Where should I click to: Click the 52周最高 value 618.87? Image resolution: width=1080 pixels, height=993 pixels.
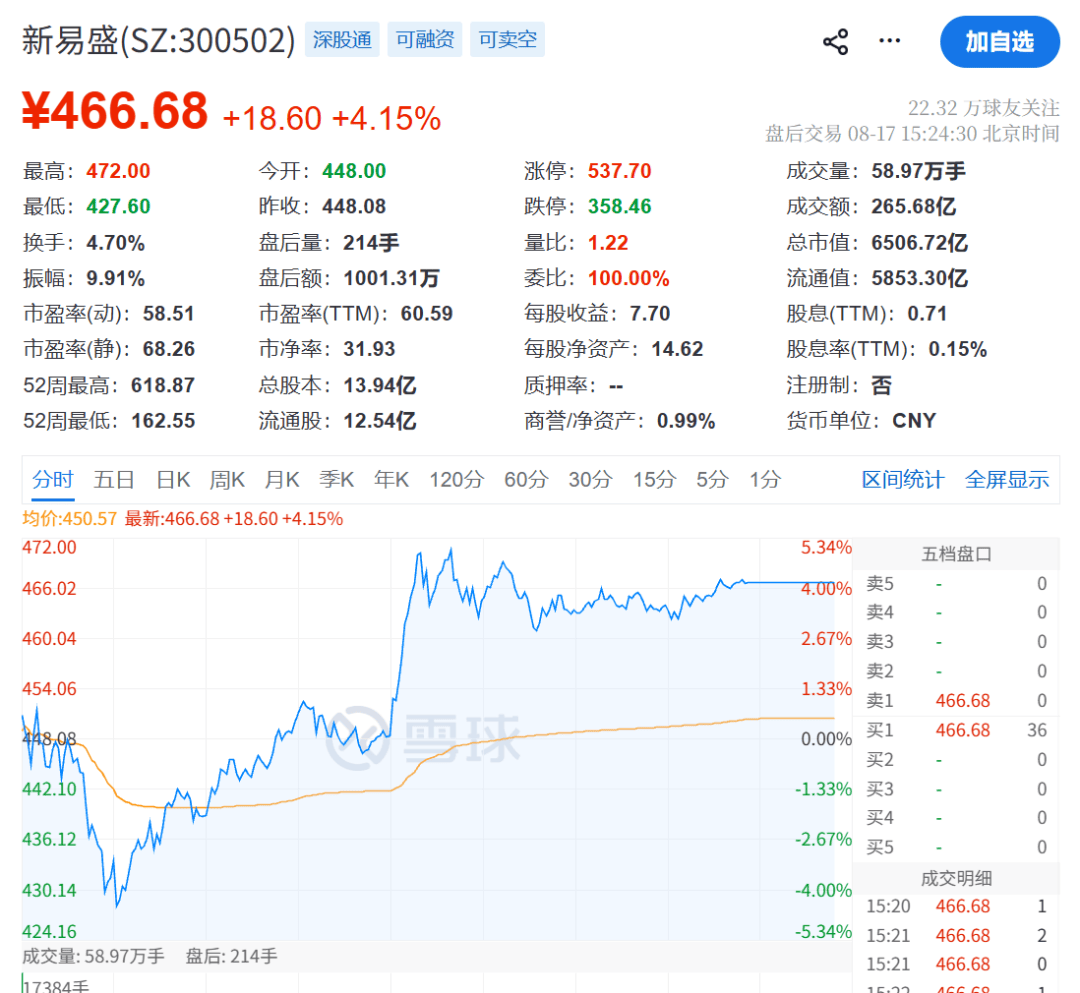(163, 385)
